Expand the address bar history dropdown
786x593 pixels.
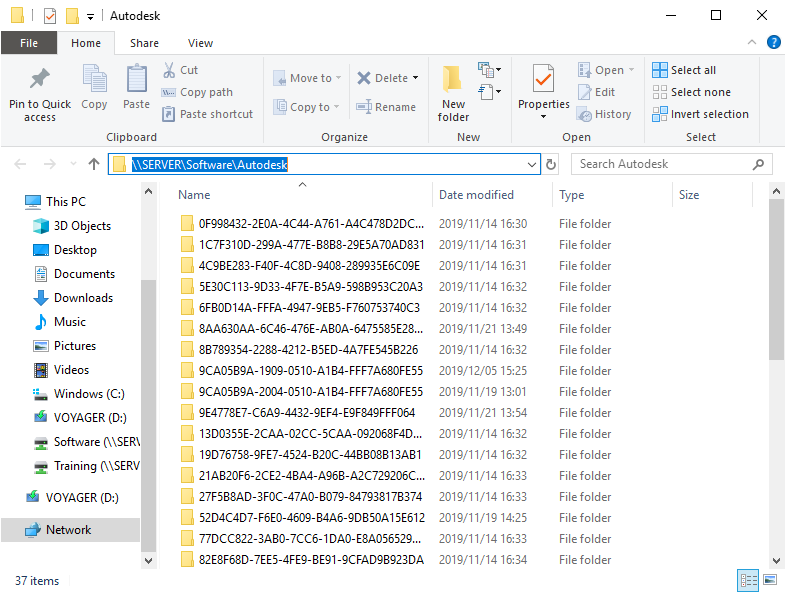(x=532, y=164)
